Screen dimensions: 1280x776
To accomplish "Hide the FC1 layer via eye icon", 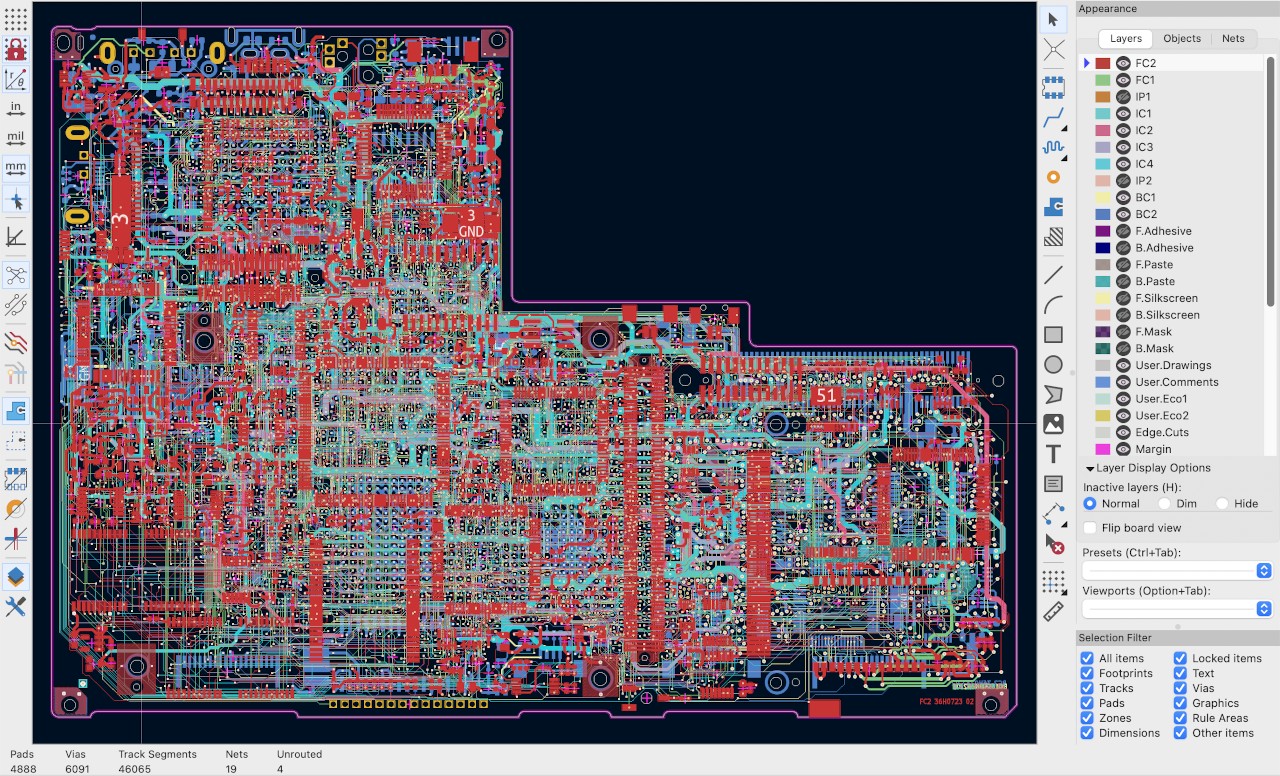I will [1123, 80].
